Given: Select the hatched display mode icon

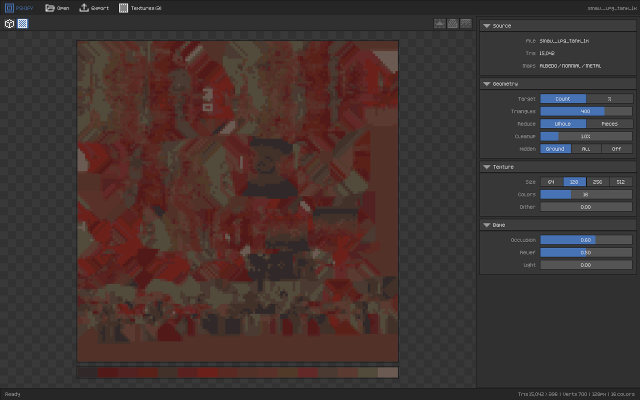Looking at the screenshot, I should tap(466, 24).
